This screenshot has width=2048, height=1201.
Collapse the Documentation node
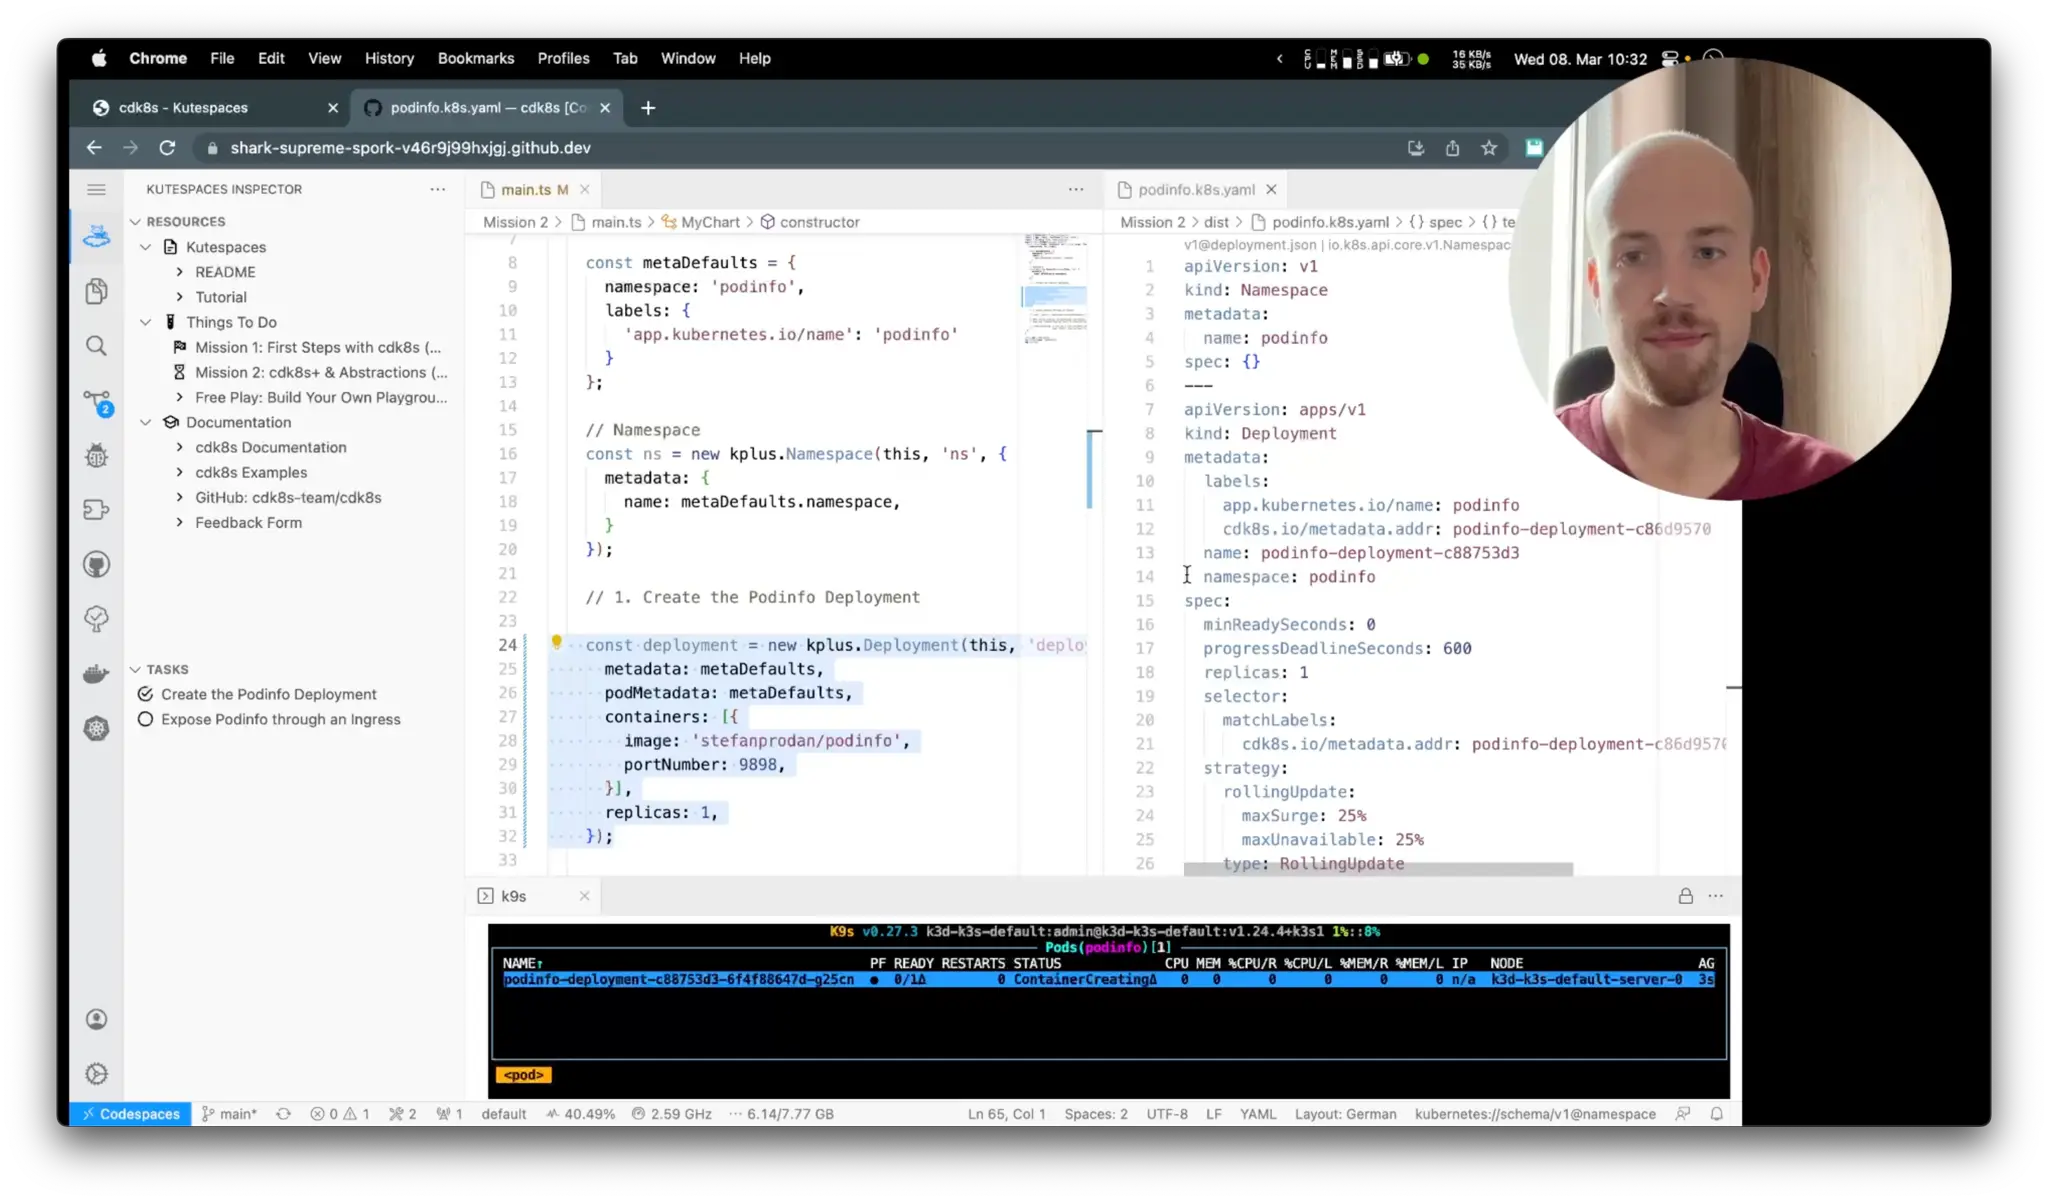coord(146,422)
